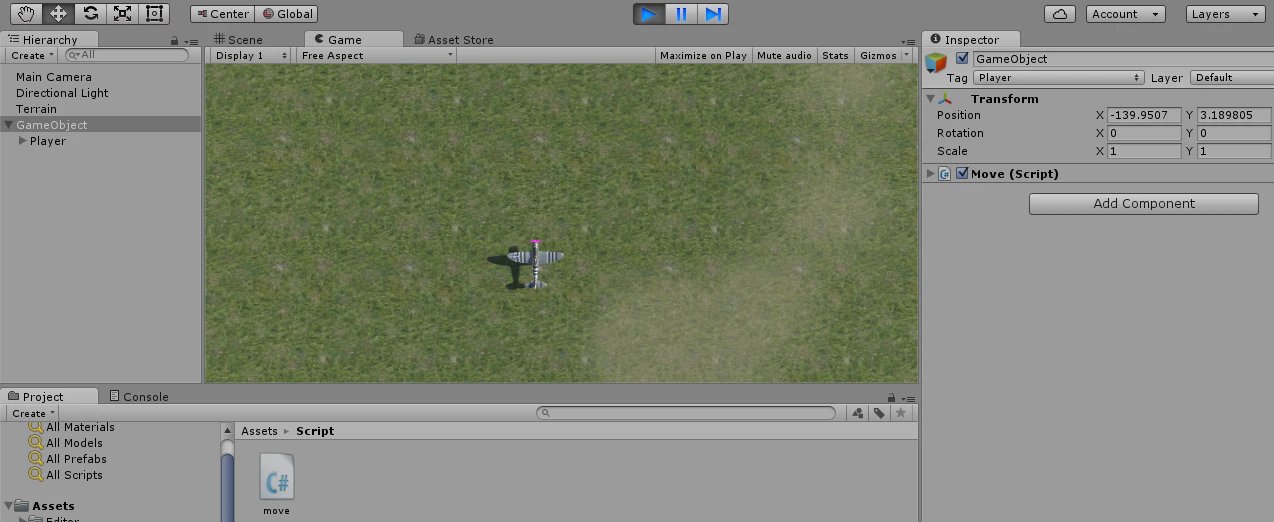Select the Rect transform tool
The height and width of the screenshot is (522, 1274).
click(154, 14)
